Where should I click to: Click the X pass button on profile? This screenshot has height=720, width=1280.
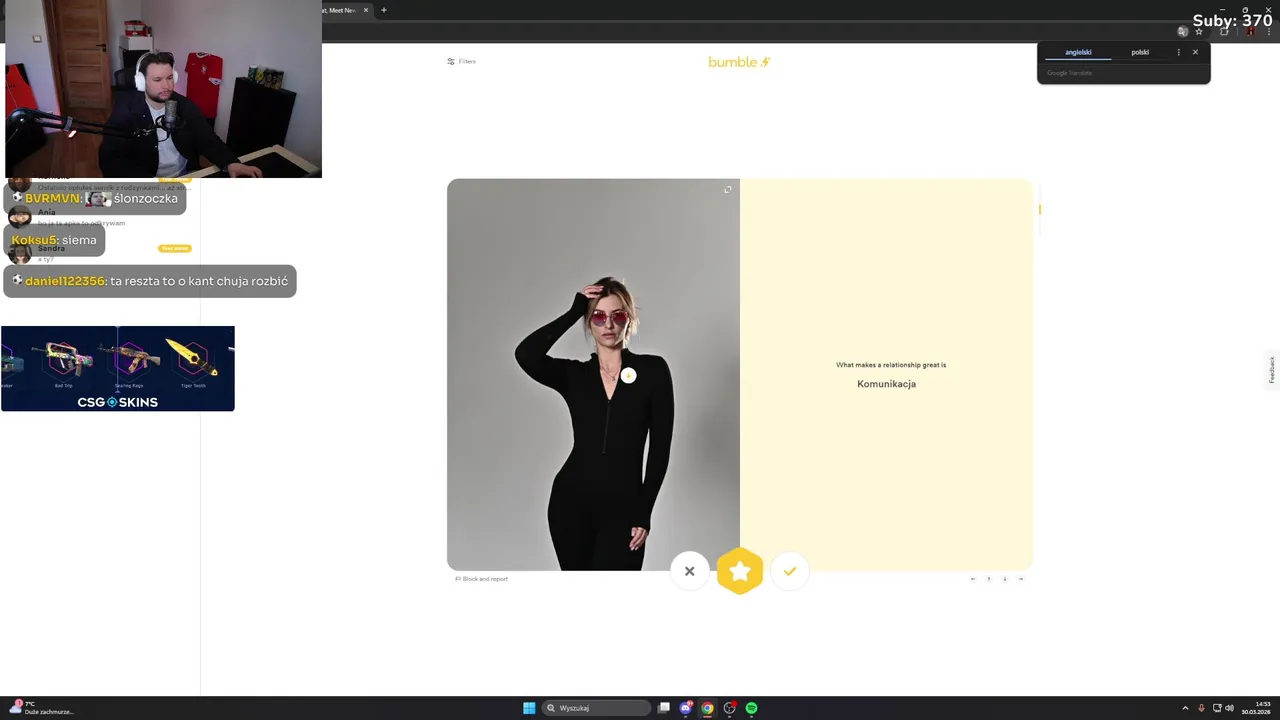click(x=689, y=571)
